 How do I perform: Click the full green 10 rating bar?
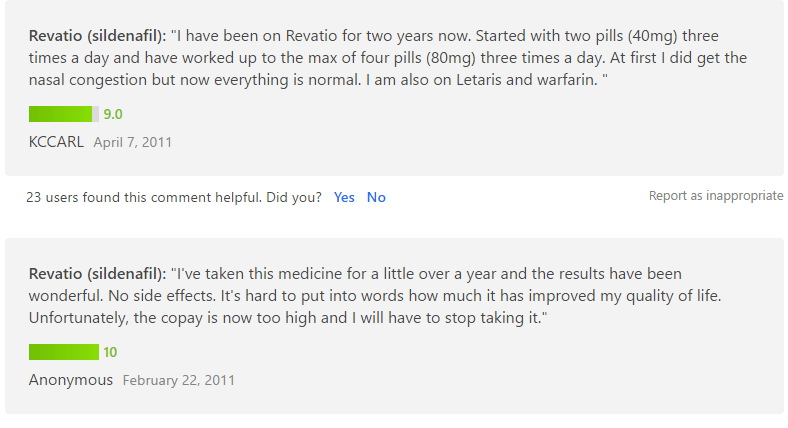point(64,352)
